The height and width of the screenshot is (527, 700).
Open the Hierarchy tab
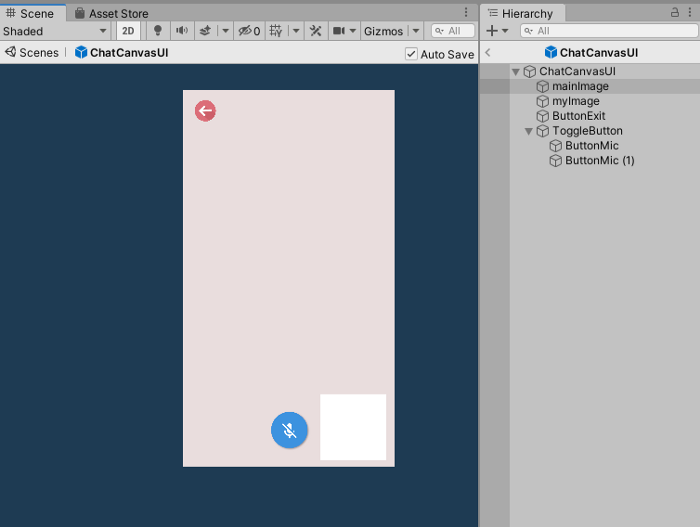(x=521, y=13)
